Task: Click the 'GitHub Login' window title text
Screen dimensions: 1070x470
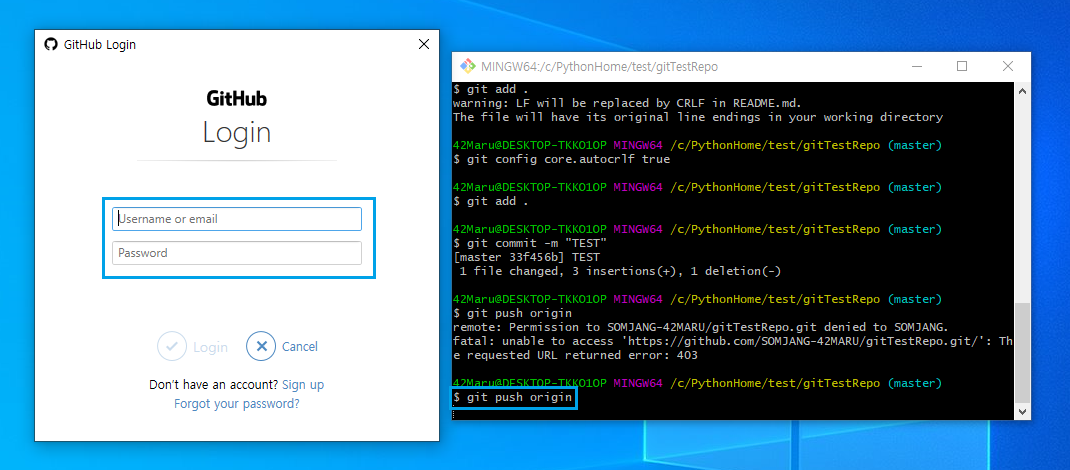Action: tap(100, 44)
